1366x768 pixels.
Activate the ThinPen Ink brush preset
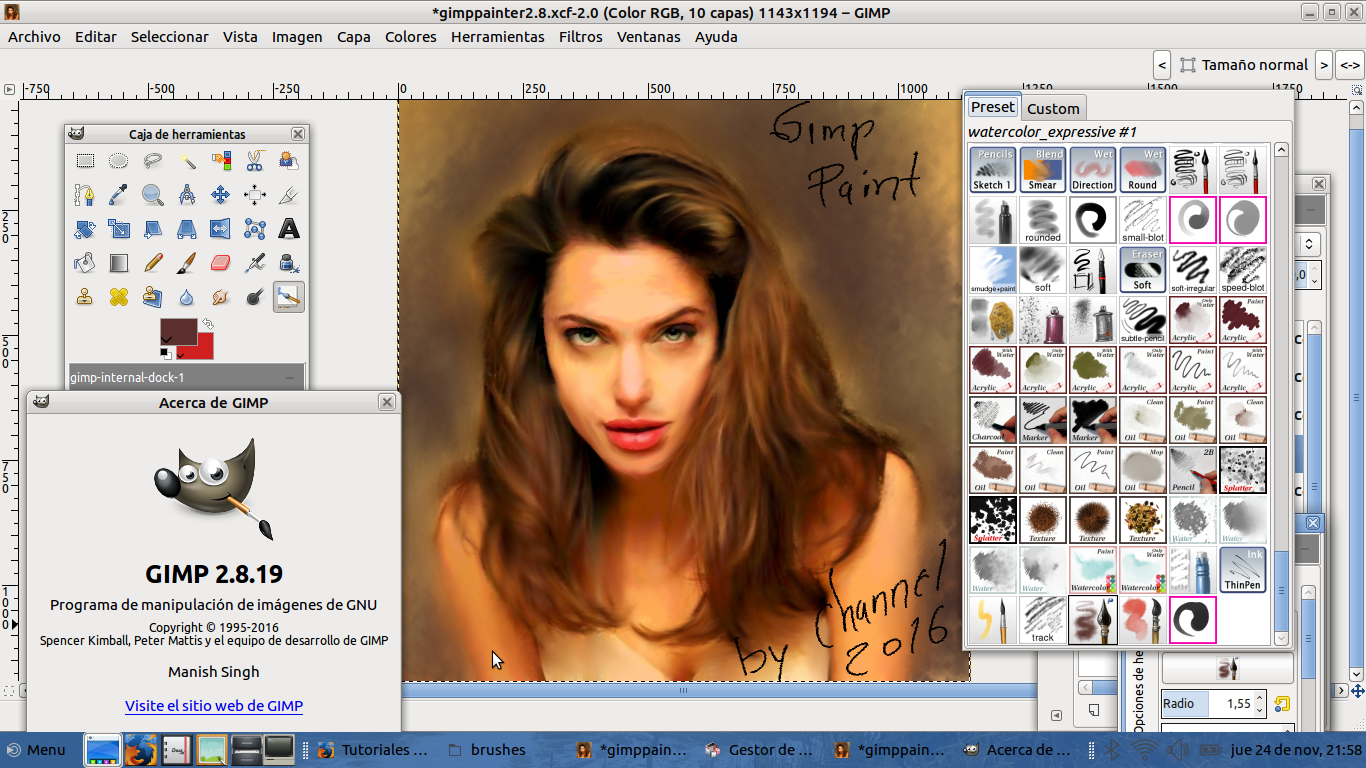(x=1242, y=570)
